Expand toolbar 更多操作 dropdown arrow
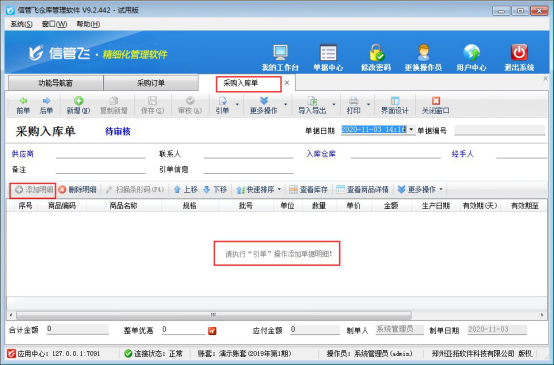Screen dimensions: 554x365 point(285,105)
